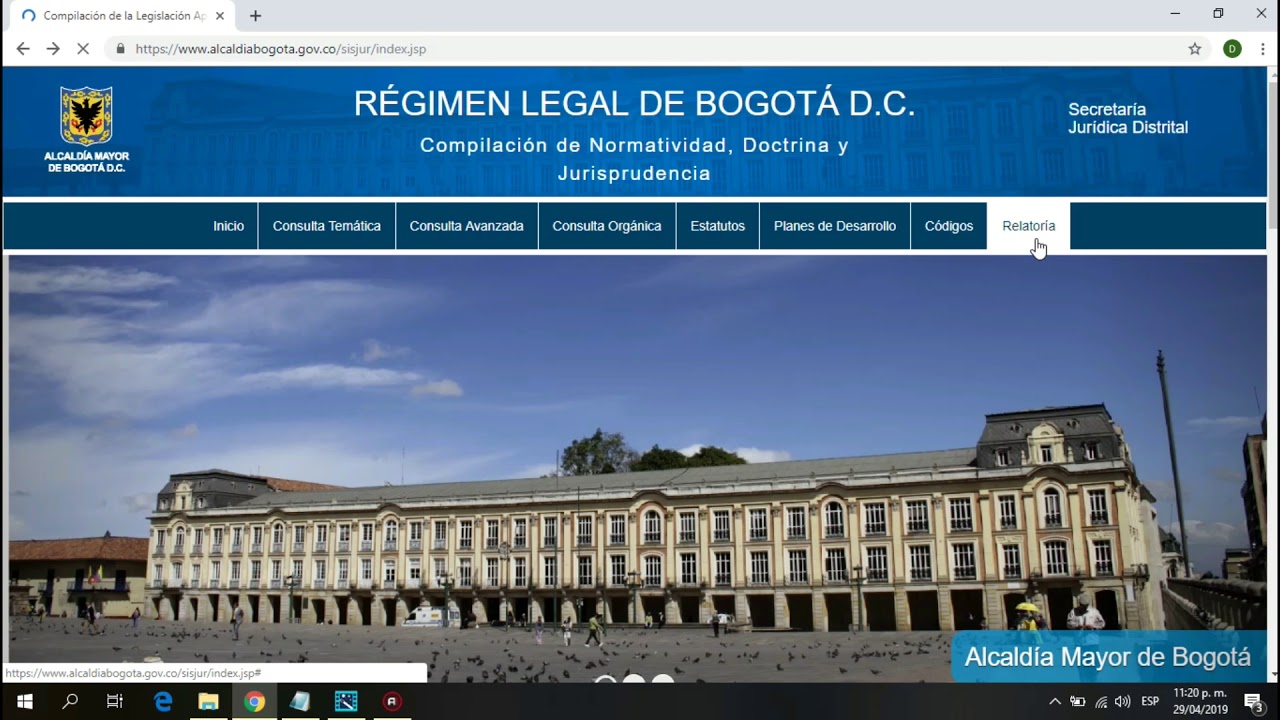The height and width of the screenshot is (720, 1280).
Task: Open a new tab with the plus button
Action: tap(255, 16)
